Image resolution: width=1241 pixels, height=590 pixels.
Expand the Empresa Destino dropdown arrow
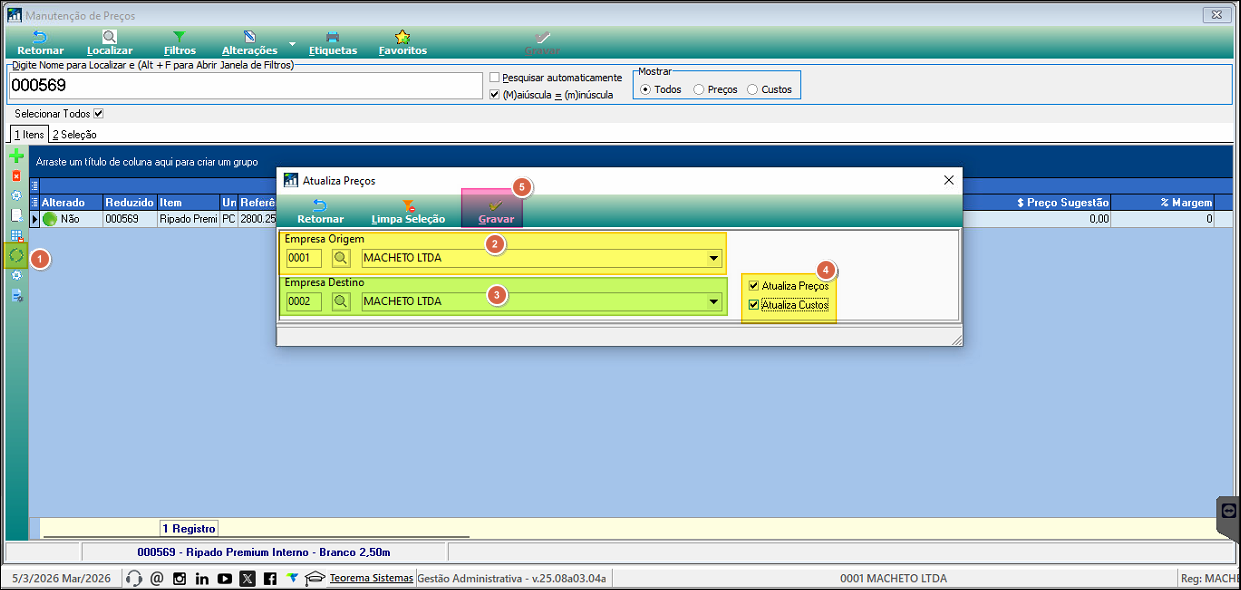point(714,301)
